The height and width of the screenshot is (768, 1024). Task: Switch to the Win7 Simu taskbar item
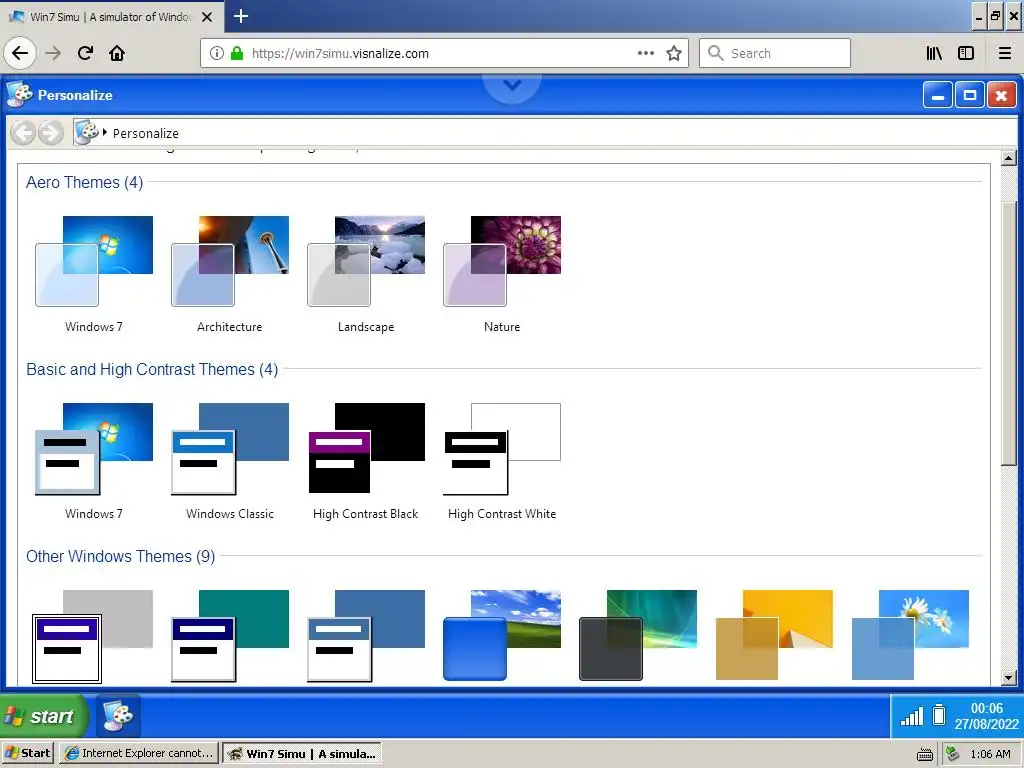click(302, 753)
